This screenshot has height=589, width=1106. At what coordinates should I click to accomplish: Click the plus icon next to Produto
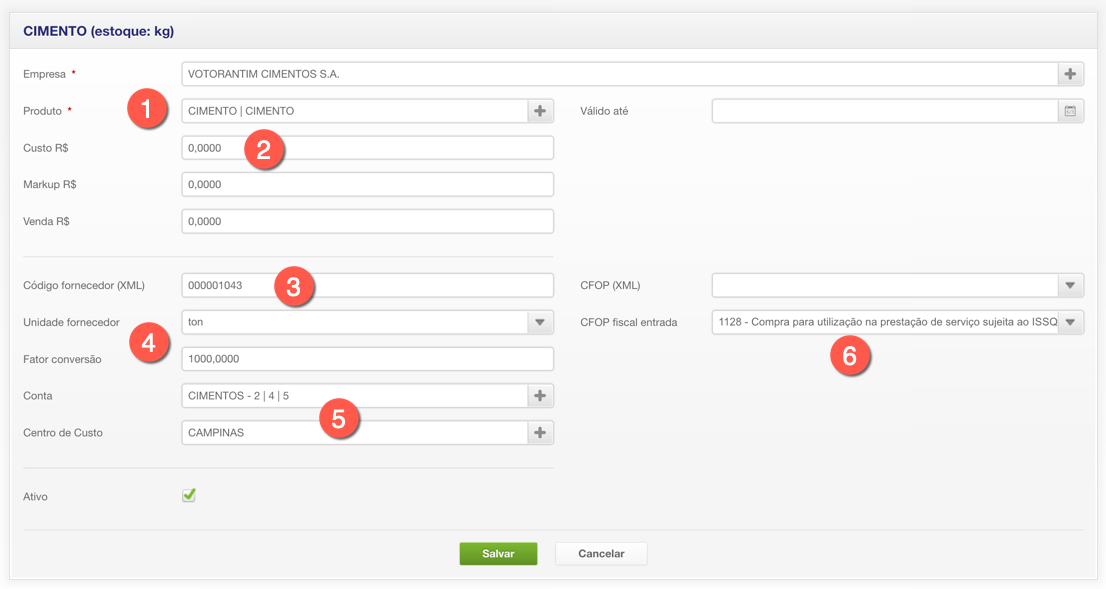(540, 111)
